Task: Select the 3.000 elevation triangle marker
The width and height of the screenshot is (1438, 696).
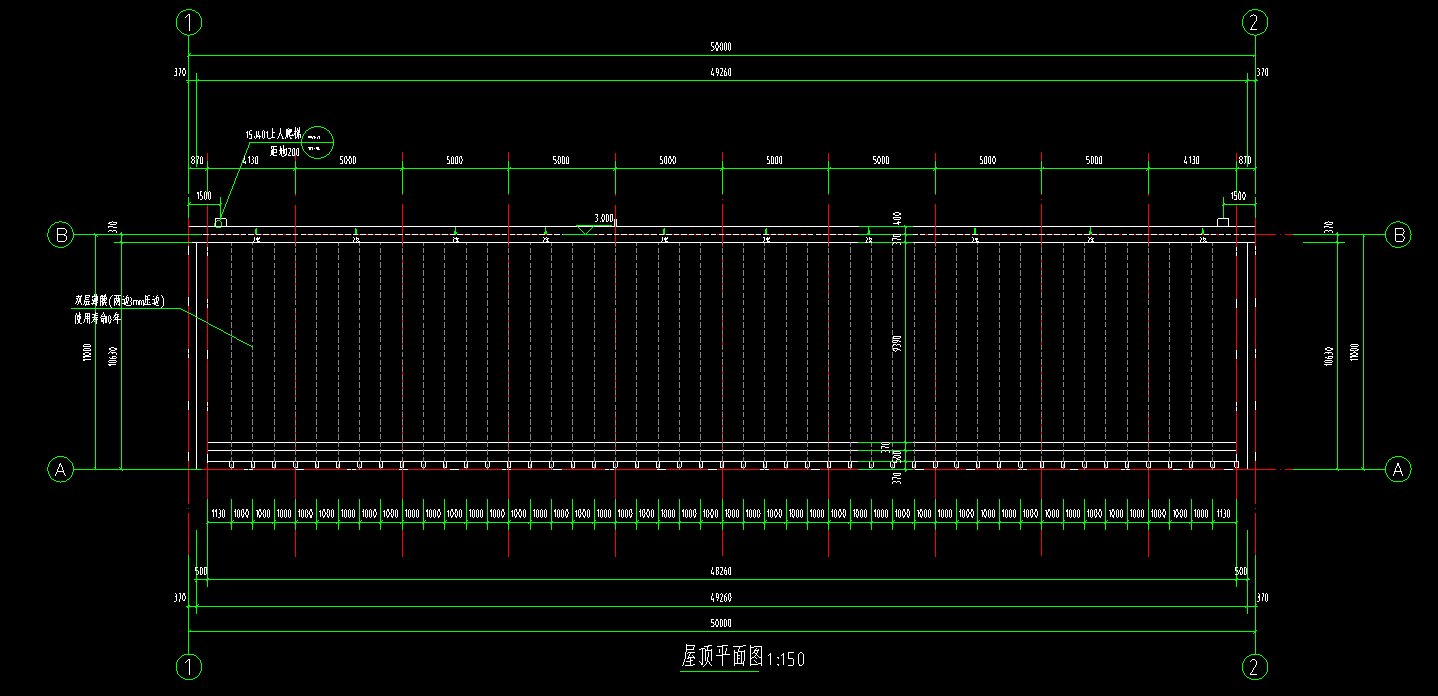Action: 586,229
